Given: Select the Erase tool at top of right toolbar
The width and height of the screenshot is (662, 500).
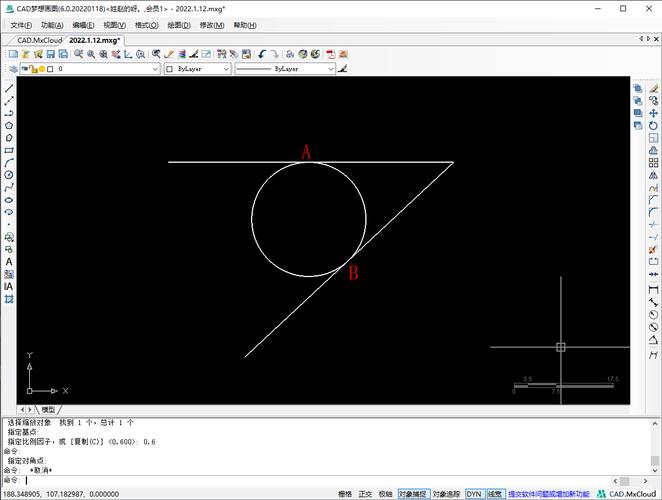Looking at the screenshot, I should tap(653, 88).
